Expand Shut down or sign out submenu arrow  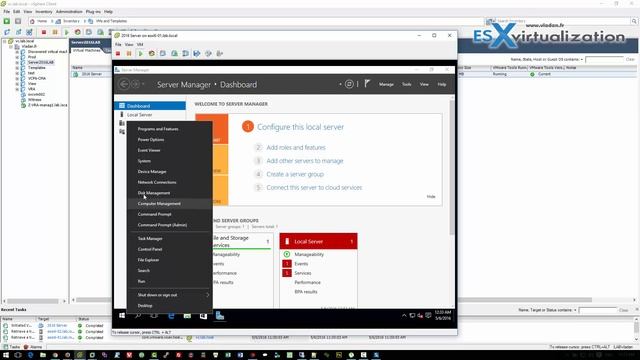(207, 295)
